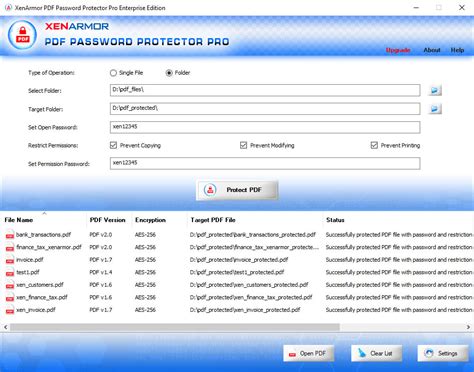Click the XenArmor PDF lock logo
The width and height of the screenshot is (474, 372).
pos(22,35)
